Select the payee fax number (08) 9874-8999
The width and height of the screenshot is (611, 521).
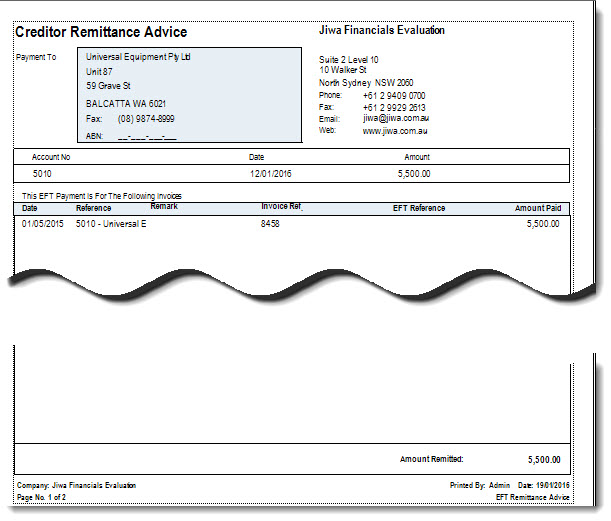[146, 118]
